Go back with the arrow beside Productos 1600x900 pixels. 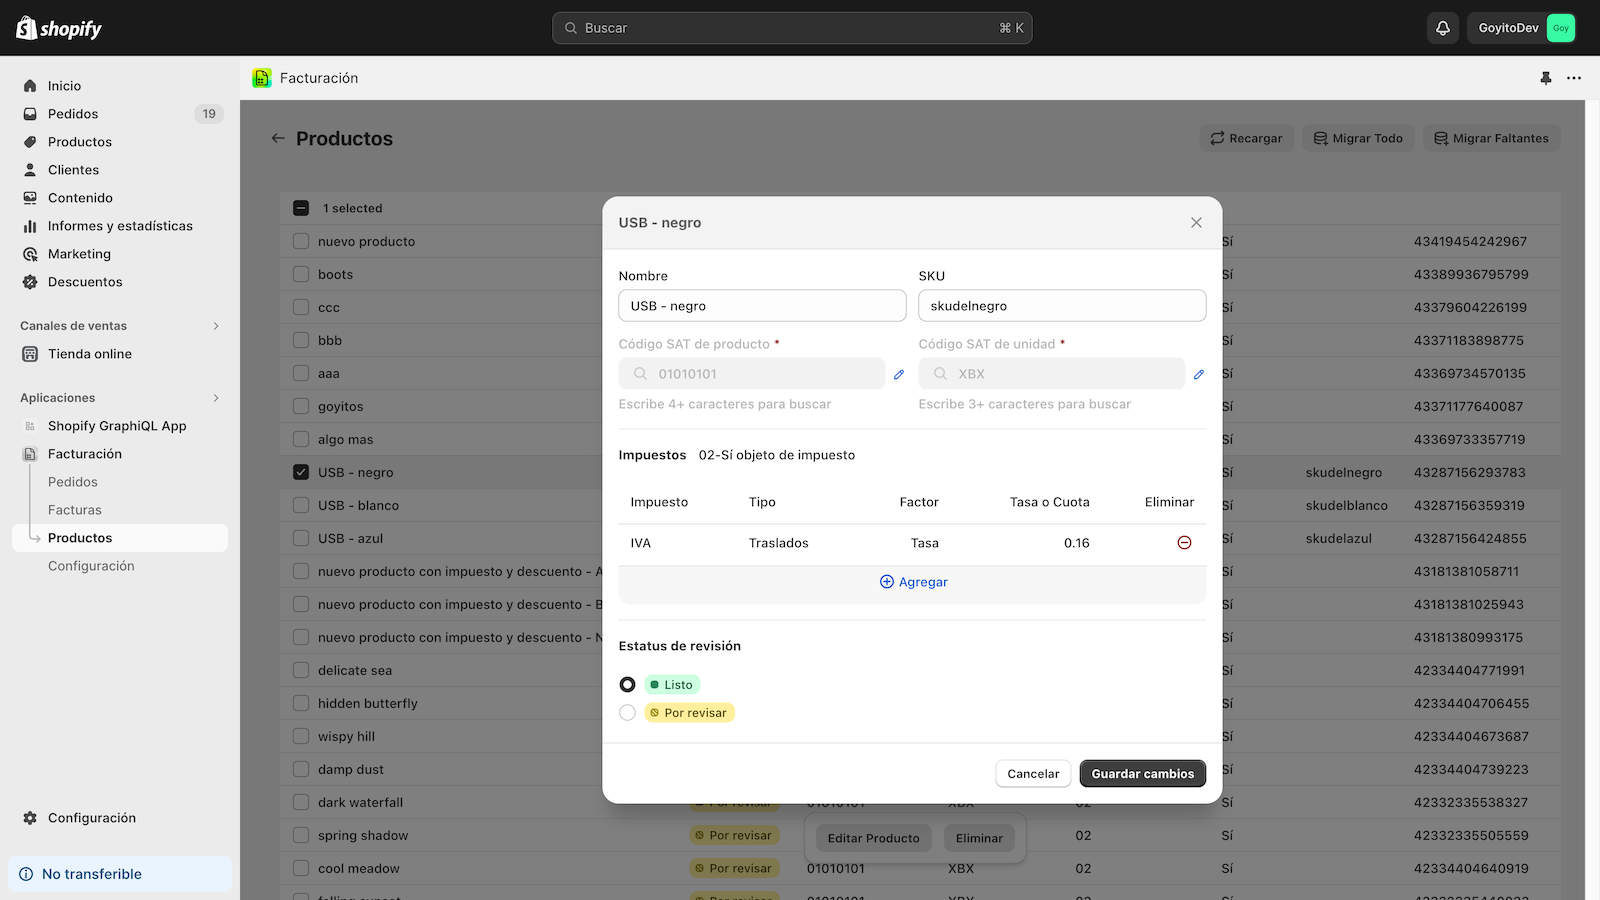278,138
